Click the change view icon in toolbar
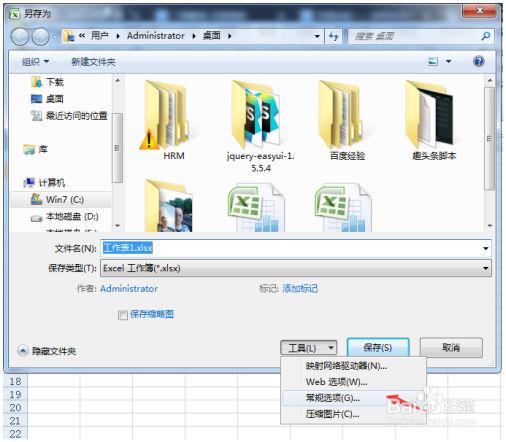 [x=433, y=61]
